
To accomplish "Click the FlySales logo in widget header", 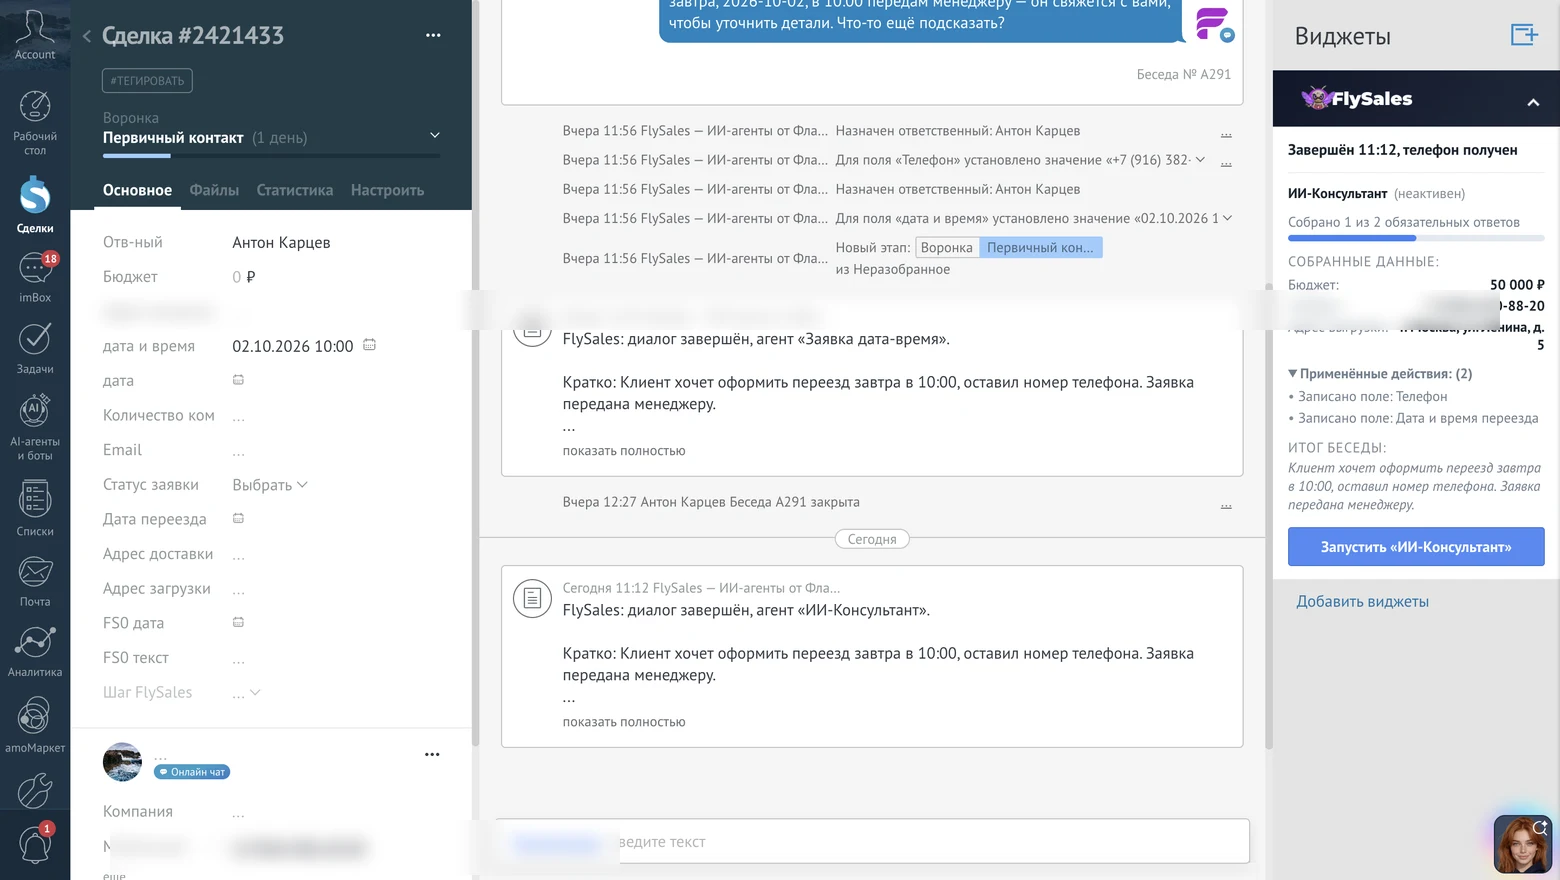I will pyautogui.click(x=1356, y=98).
